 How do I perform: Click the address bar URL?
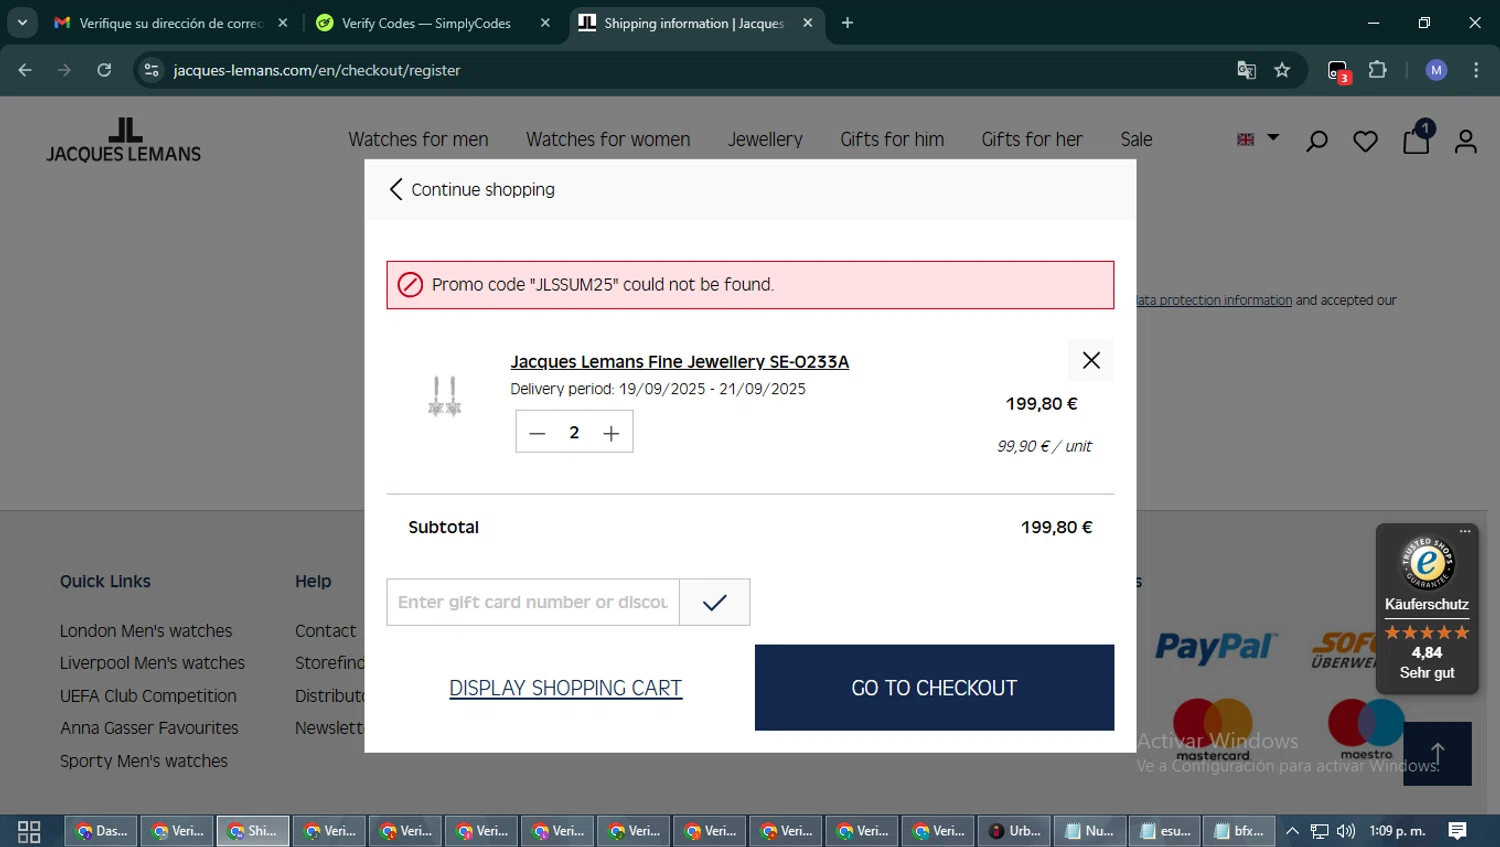point(316,70)
